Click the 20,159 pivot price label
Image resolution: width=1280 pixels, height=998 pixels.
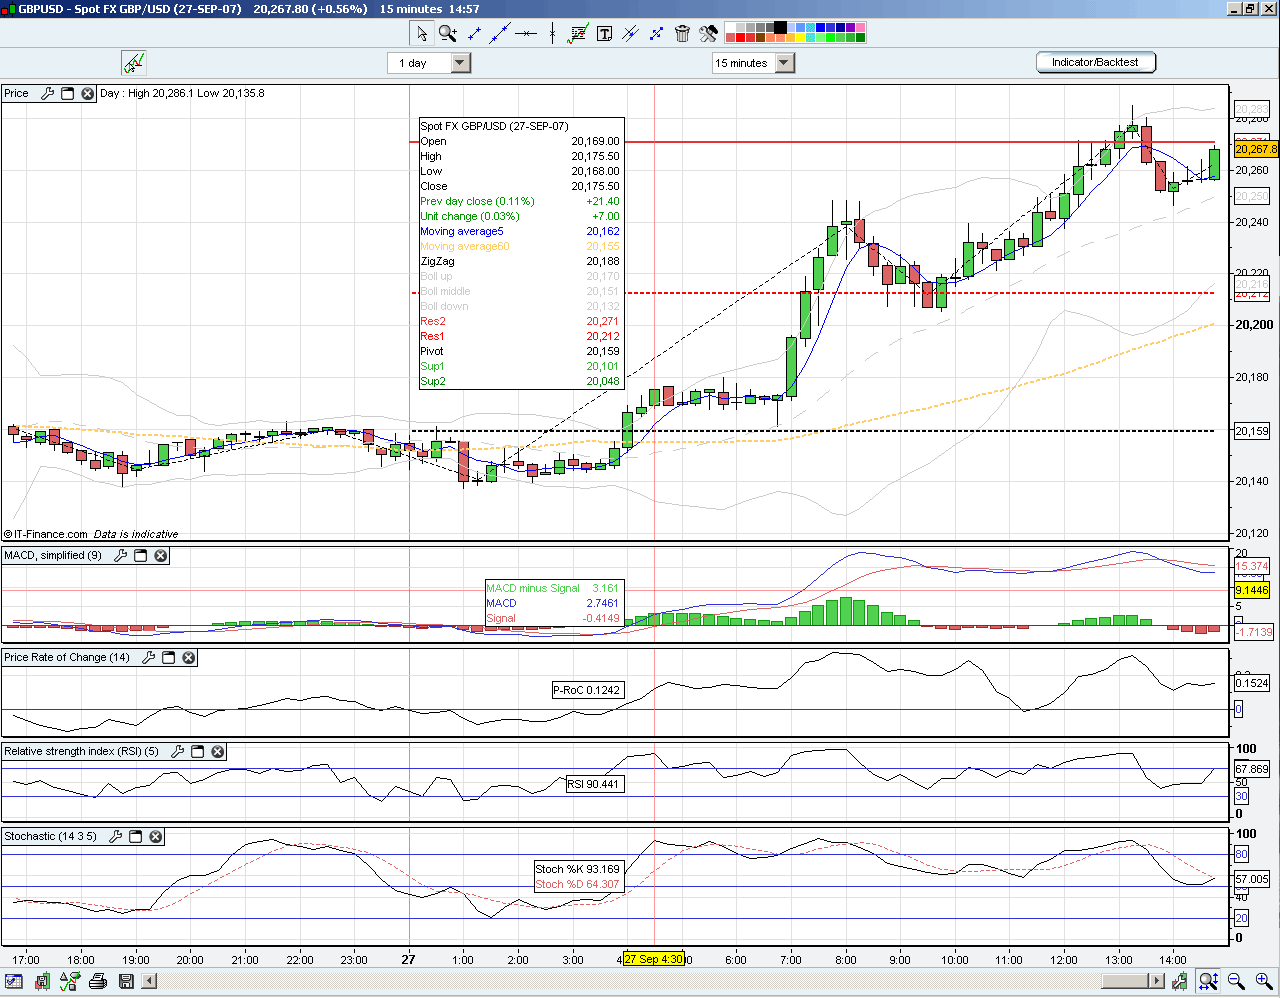[x=1252, y=431]
